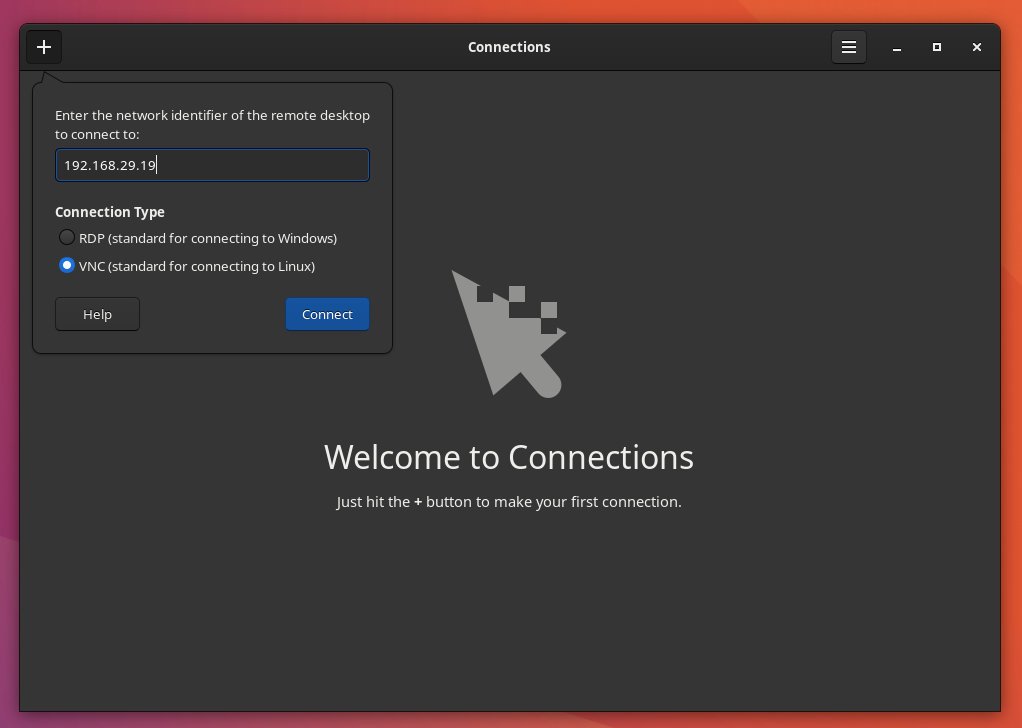This screenshot has width=1022, height=728.
Task: Maximize the Connections window
Action: 937,47
